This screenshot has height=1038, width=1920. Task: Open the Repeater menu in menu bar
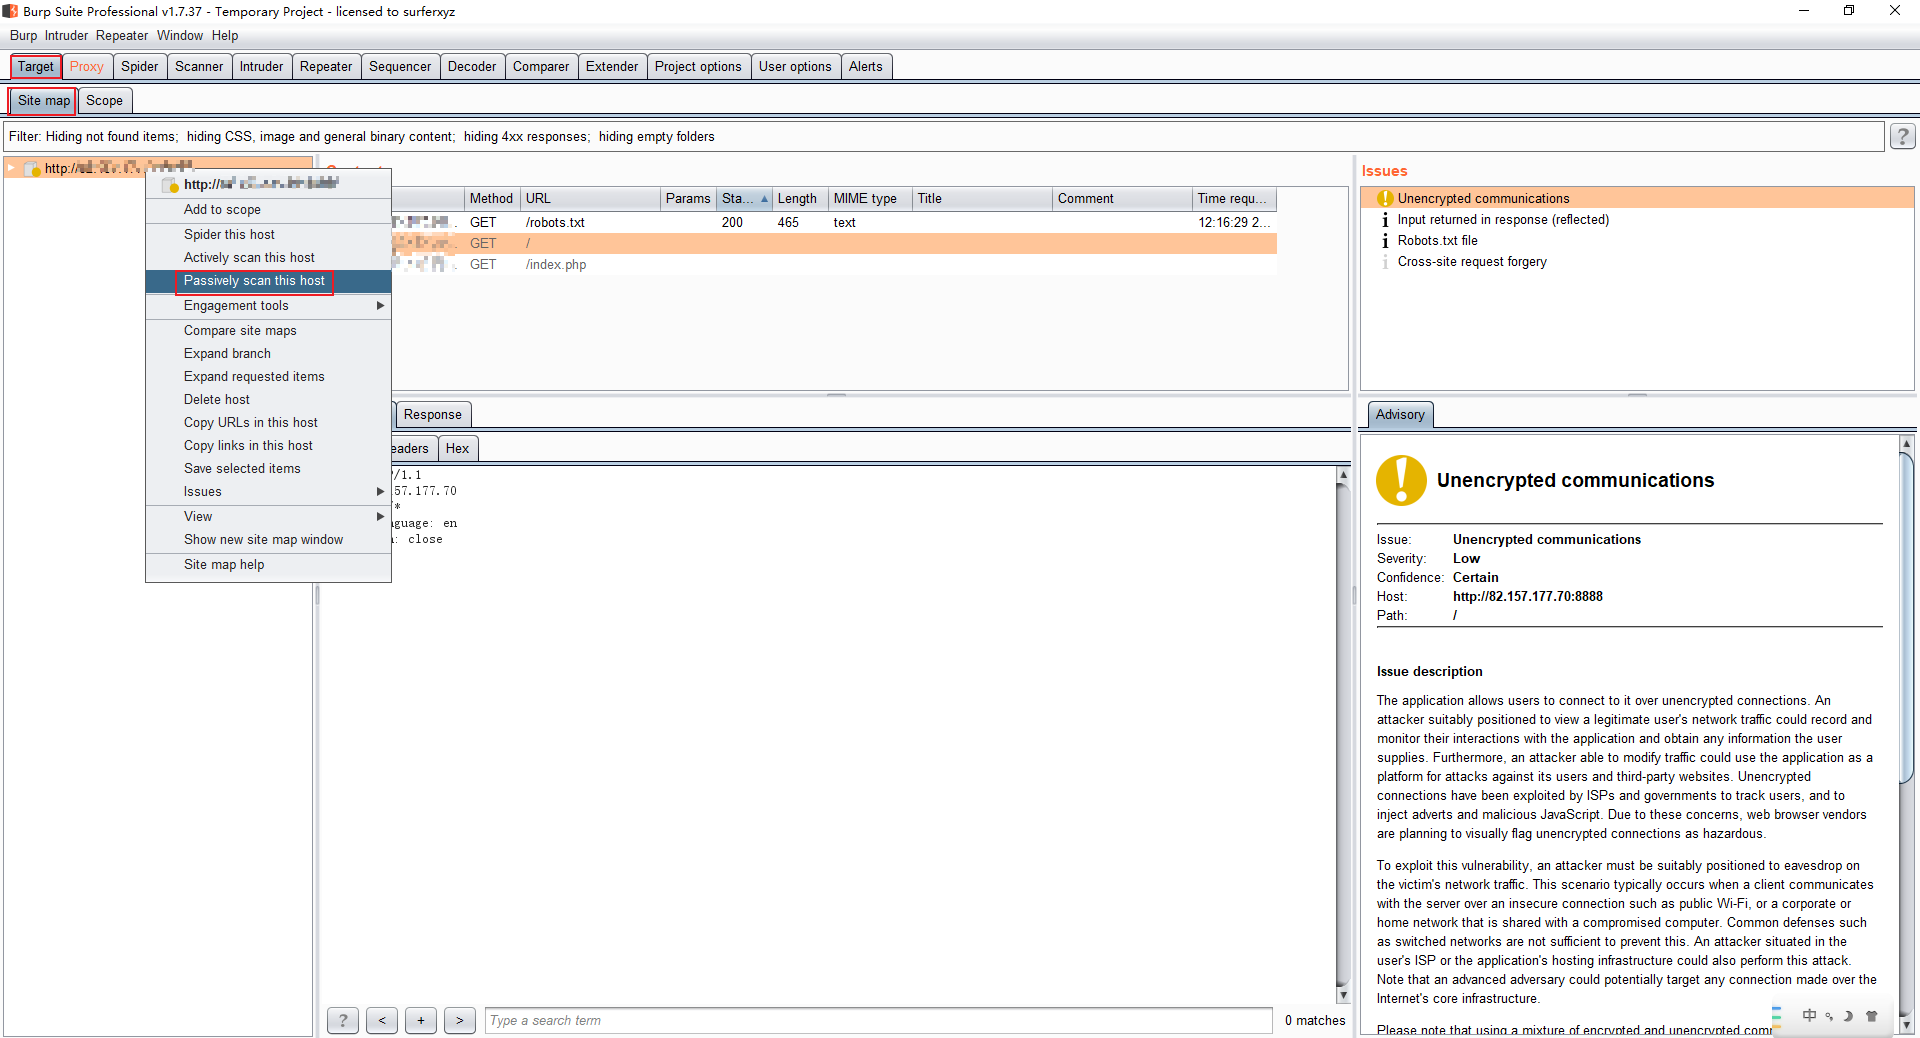click(122, 35)
